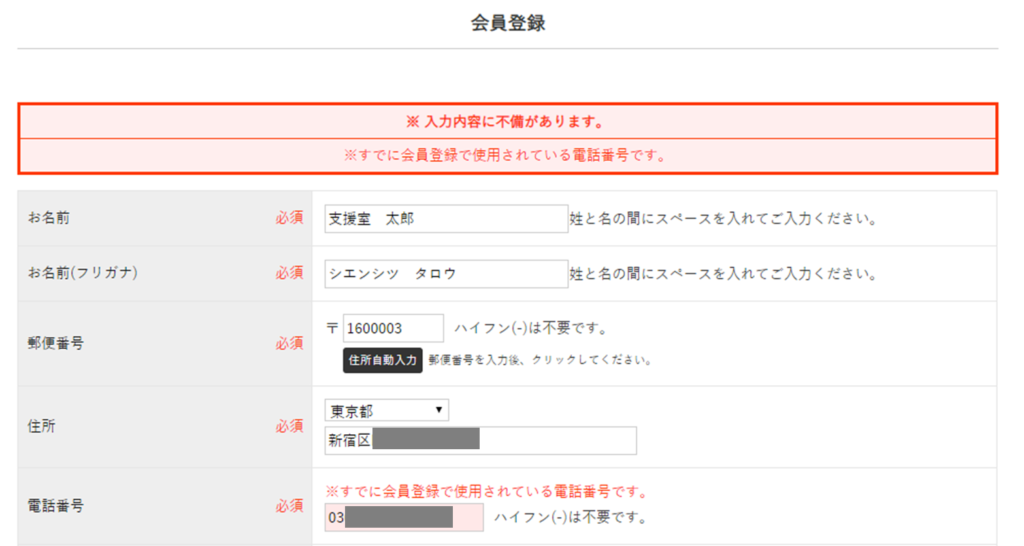
Task: Click the 必須 marker in the 住所 row
Action: pos(289,426)
